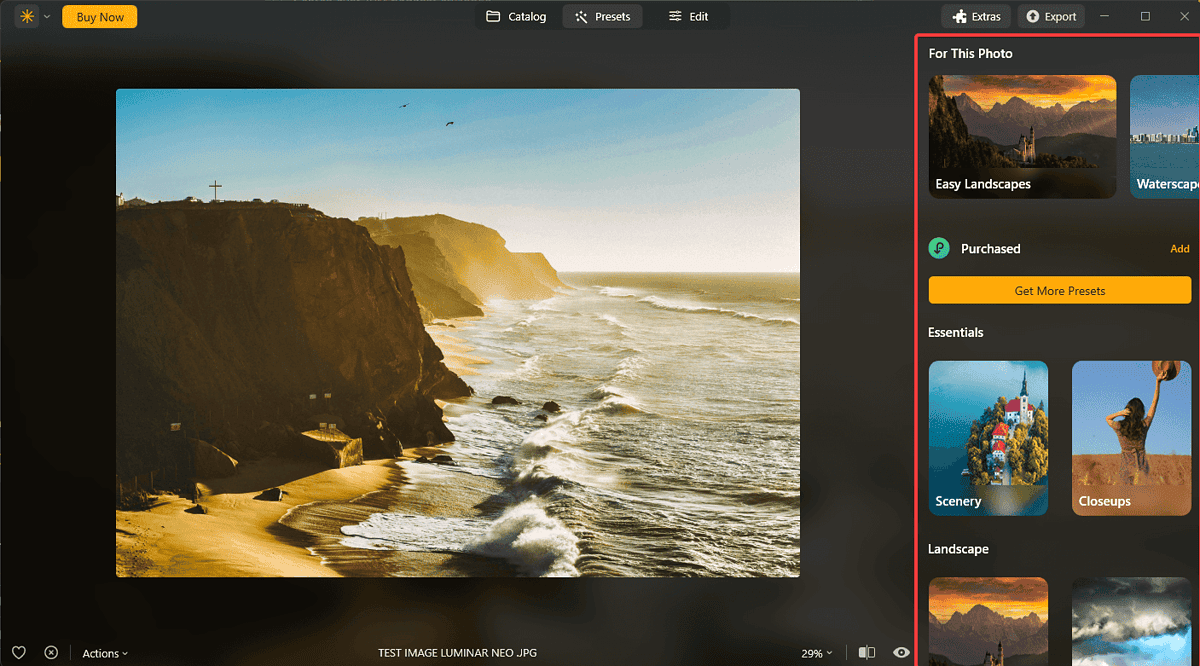
Task: Open the Edit tab
Action: [x=688, y=17]
